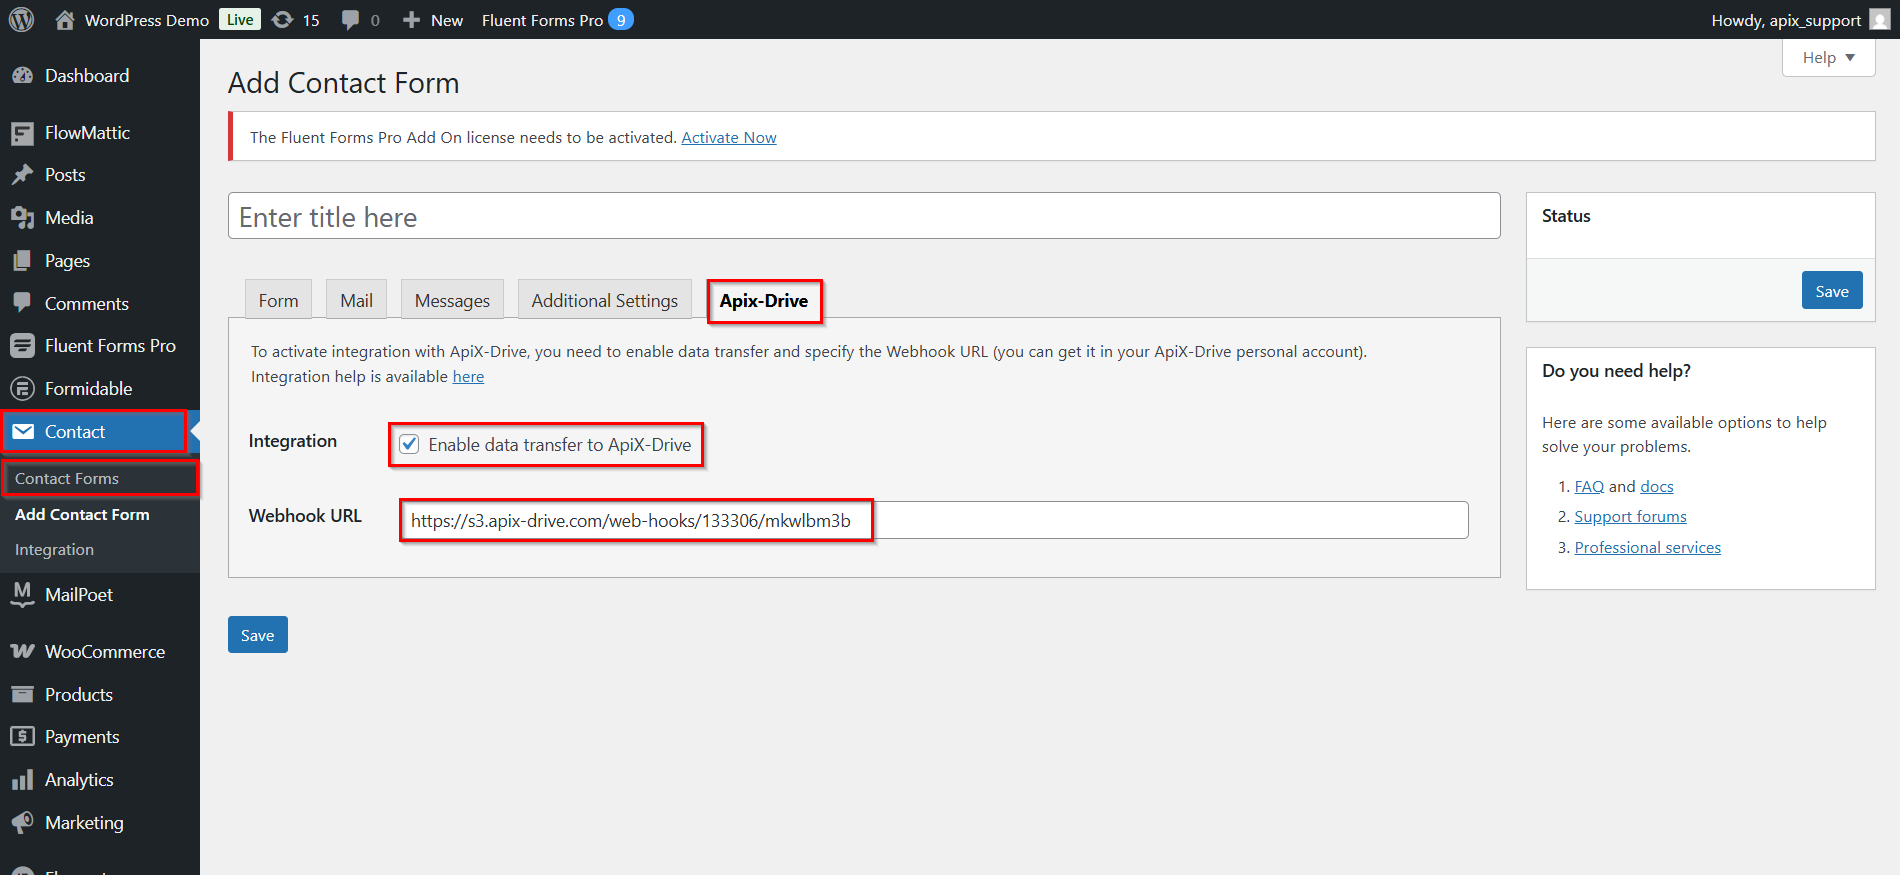The image size is (1900, 875).
Task: Click the Analytics bar chart icon
Action: point(22,780)
